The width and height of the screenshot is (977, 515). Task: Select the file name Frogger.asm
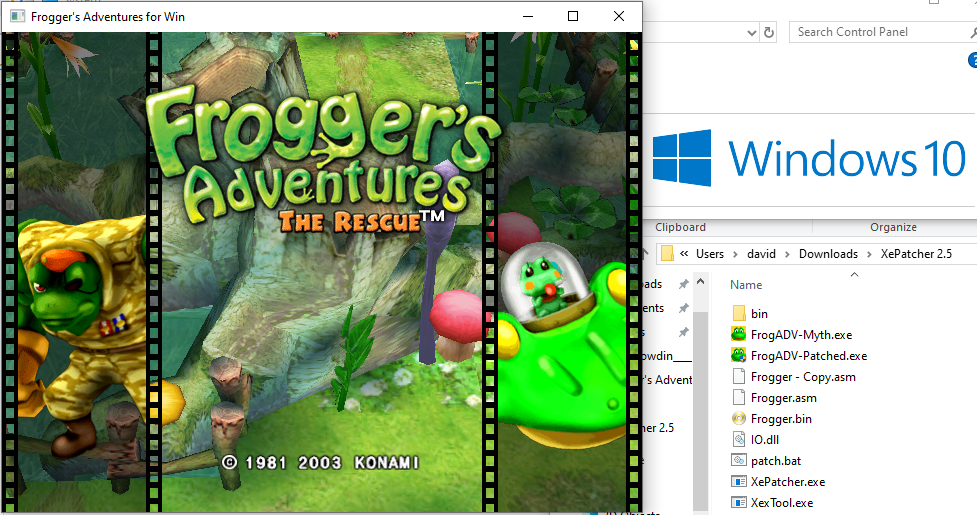pyautogui.click(x=784, y=398)
